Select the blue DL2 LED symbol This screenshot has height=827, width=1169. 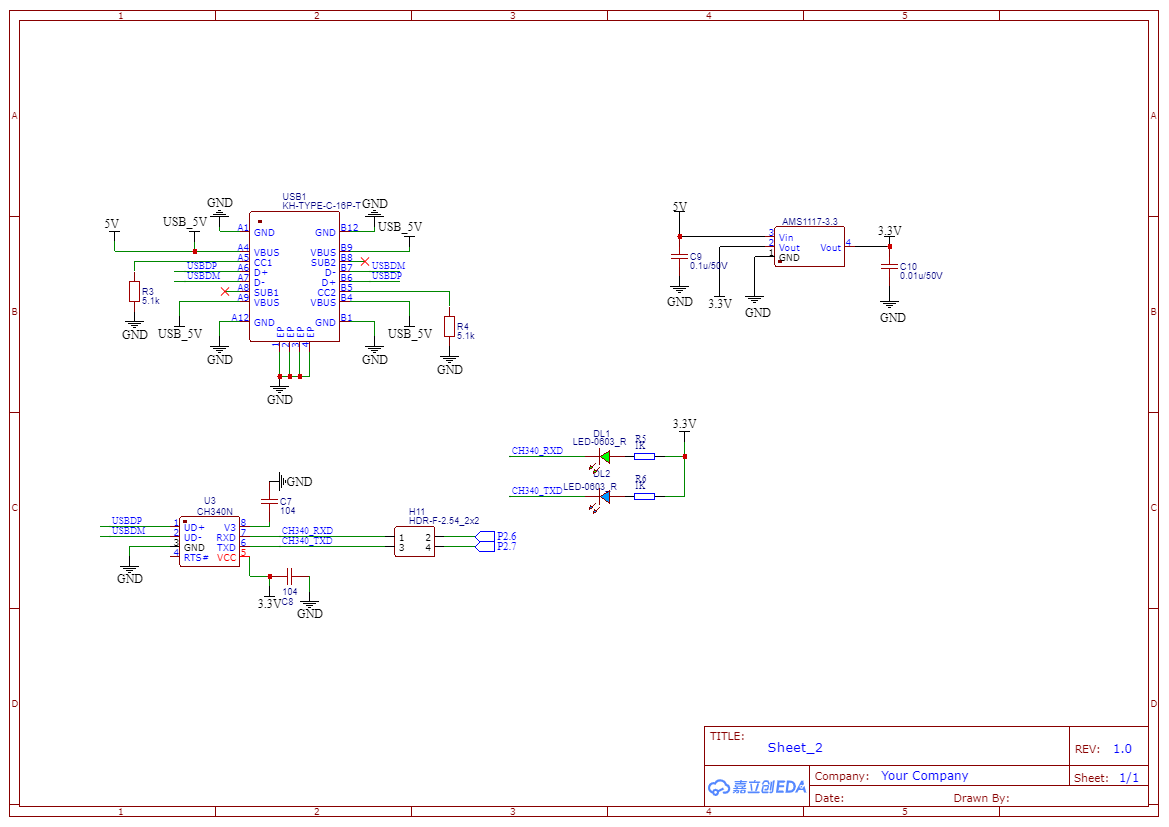[x=605, y=496]
